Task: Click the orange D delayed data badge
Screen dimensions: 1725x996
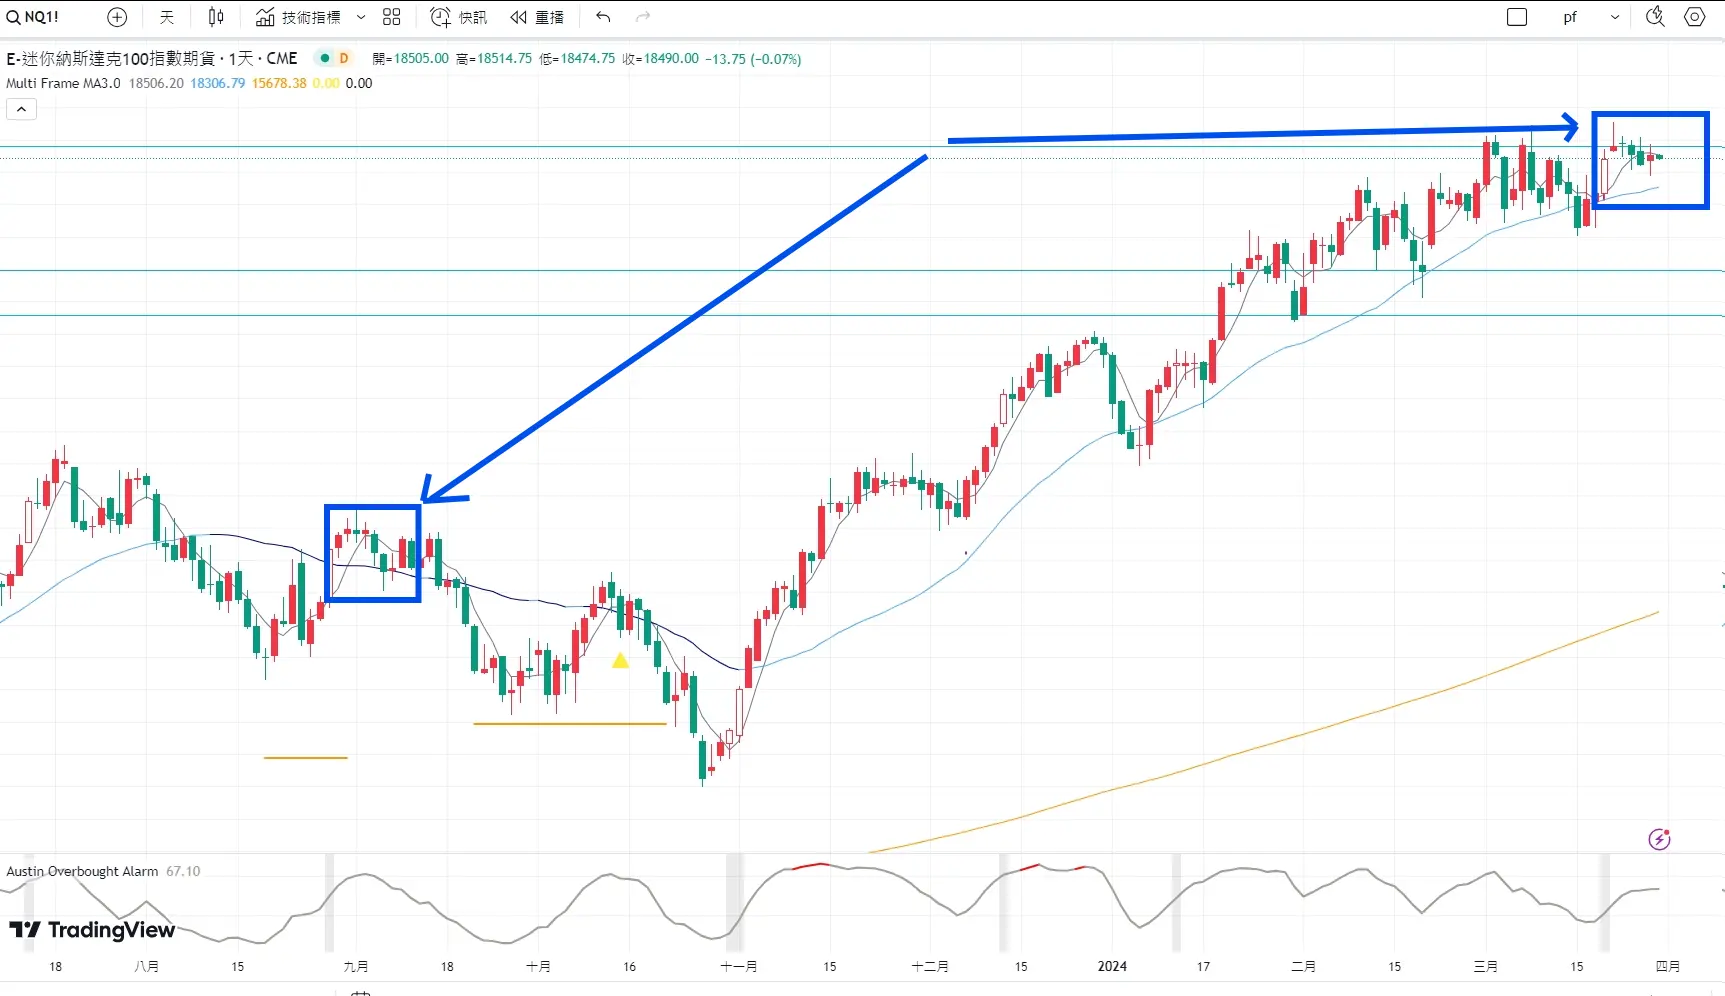Action: point(344,58)
